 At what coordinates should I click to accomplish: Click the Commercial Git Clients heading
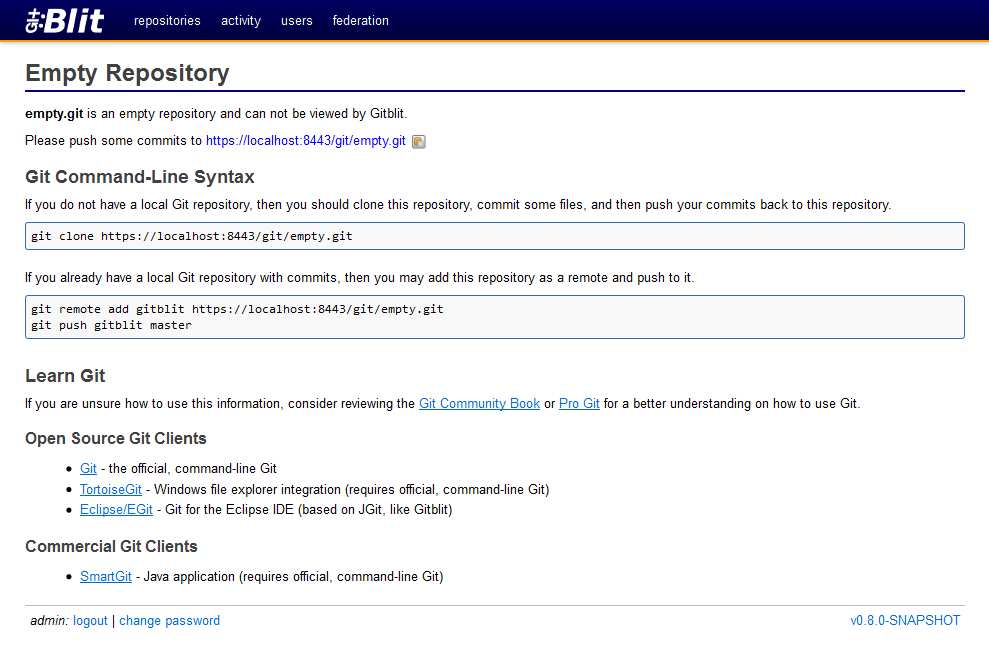112,546
